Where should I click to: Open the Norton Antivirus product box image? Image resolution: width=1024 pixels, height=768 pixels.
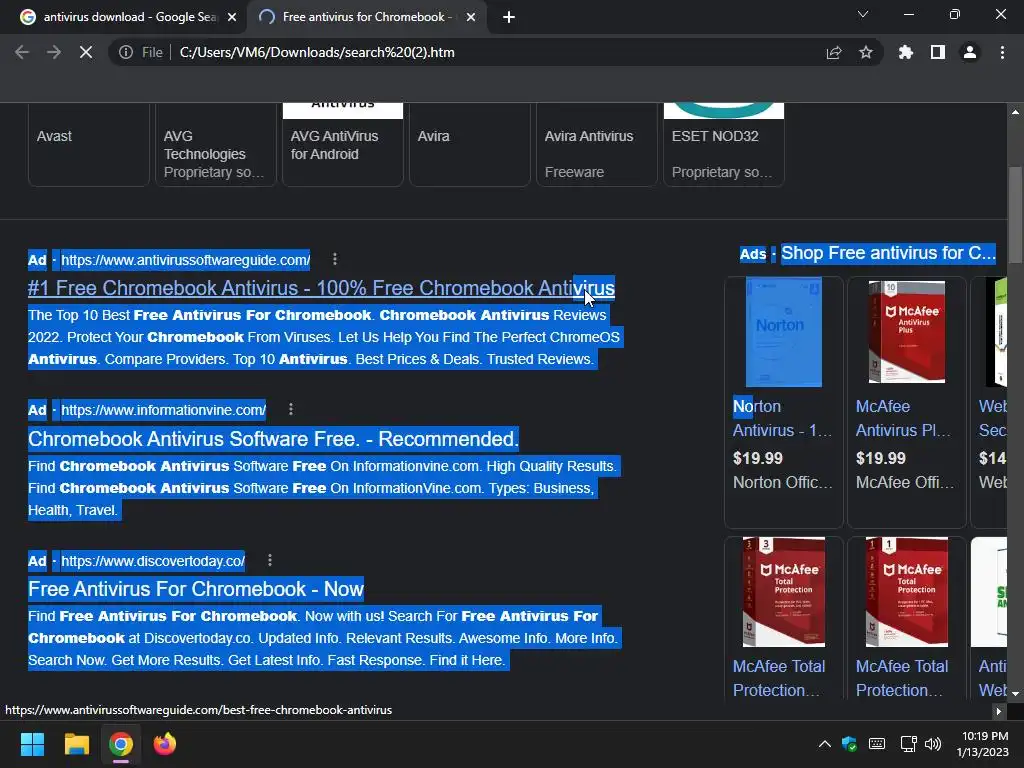tap(784, 332)
